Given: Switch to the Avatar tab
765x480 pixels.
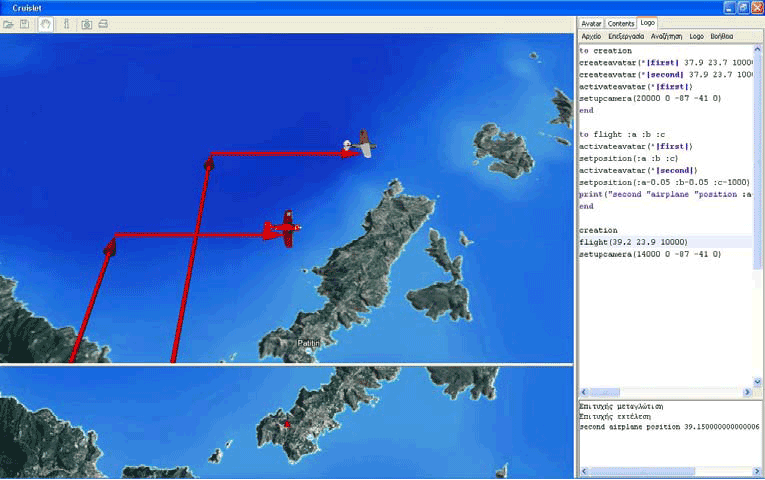Looking at the screenshot, I should point(591,23).
